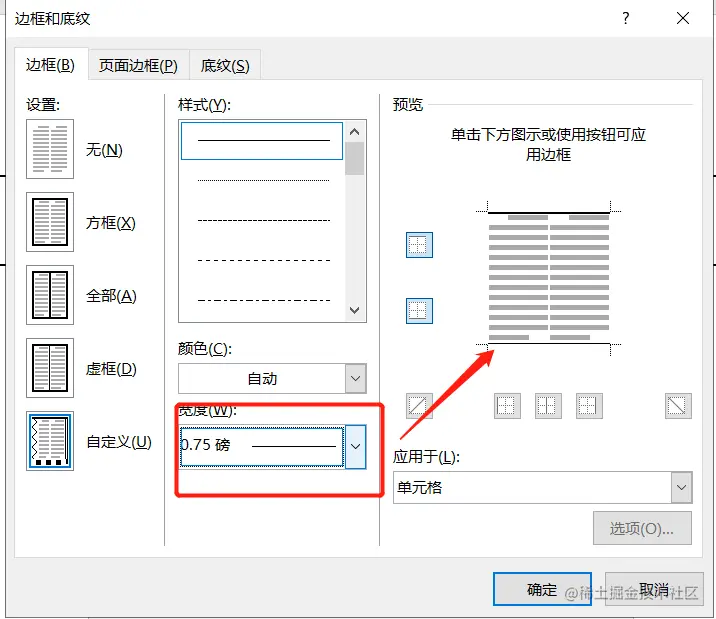The height and width of the screenshot is (619, 716).
Task: Toggle the top border button in preview
Action: [x=419, y=245]
